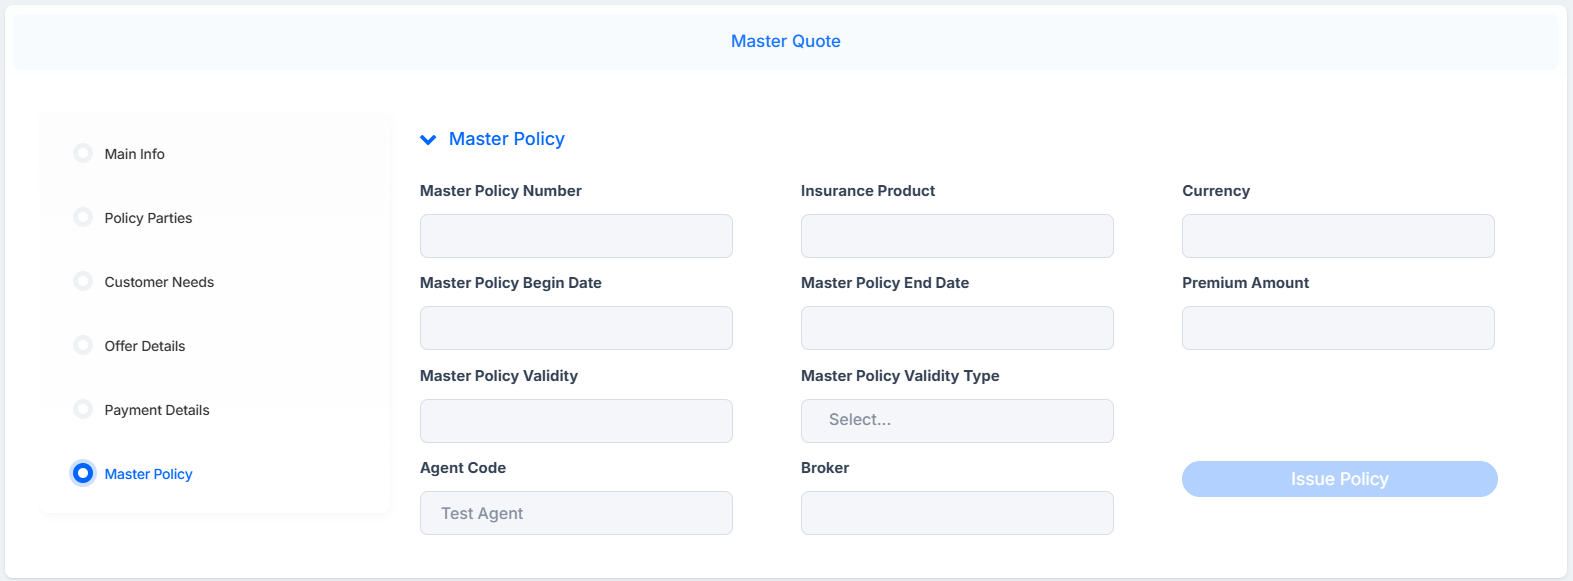Image resolution: width=1573 pixels, height=581 pixels.
Task: Select the Policy Parties step circle
Action: point(83,217)
